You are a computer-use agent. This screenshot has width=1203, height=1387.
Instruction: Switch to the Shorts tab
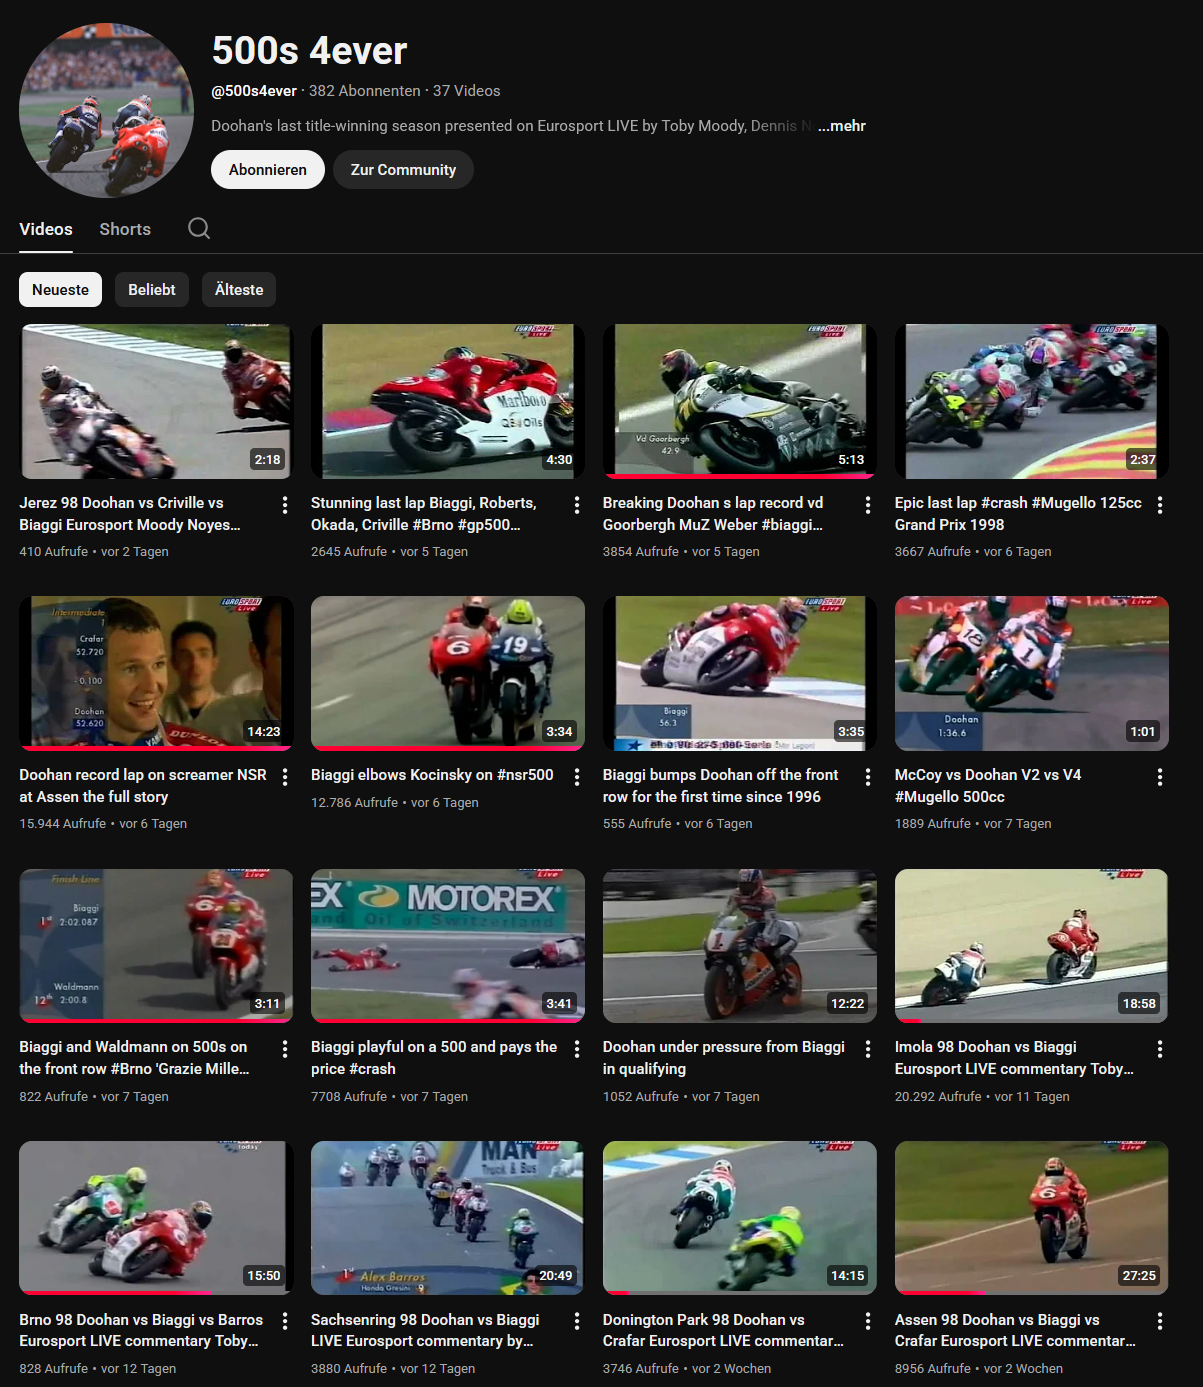click(x=125, y=229)
